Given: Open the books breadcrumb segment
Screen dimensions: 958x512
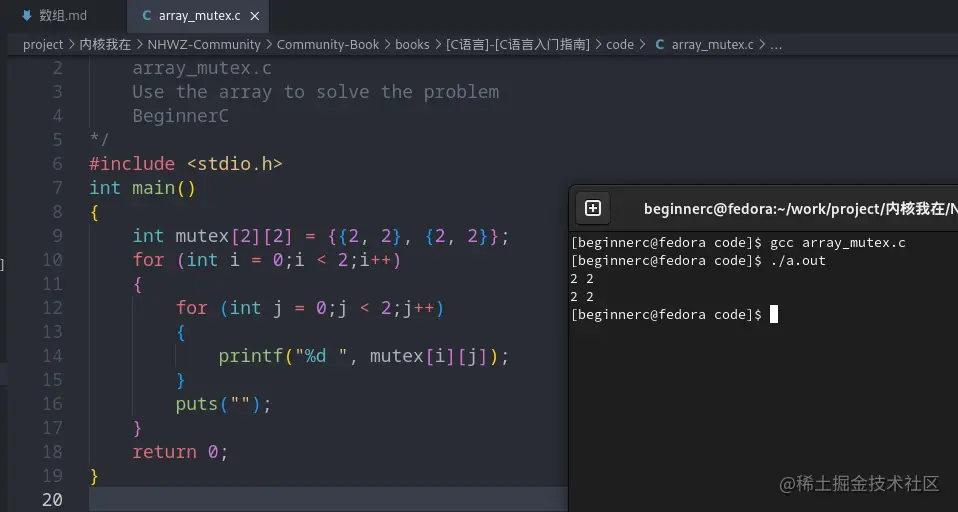Looking at the screenshot, I should pos(412,45).
